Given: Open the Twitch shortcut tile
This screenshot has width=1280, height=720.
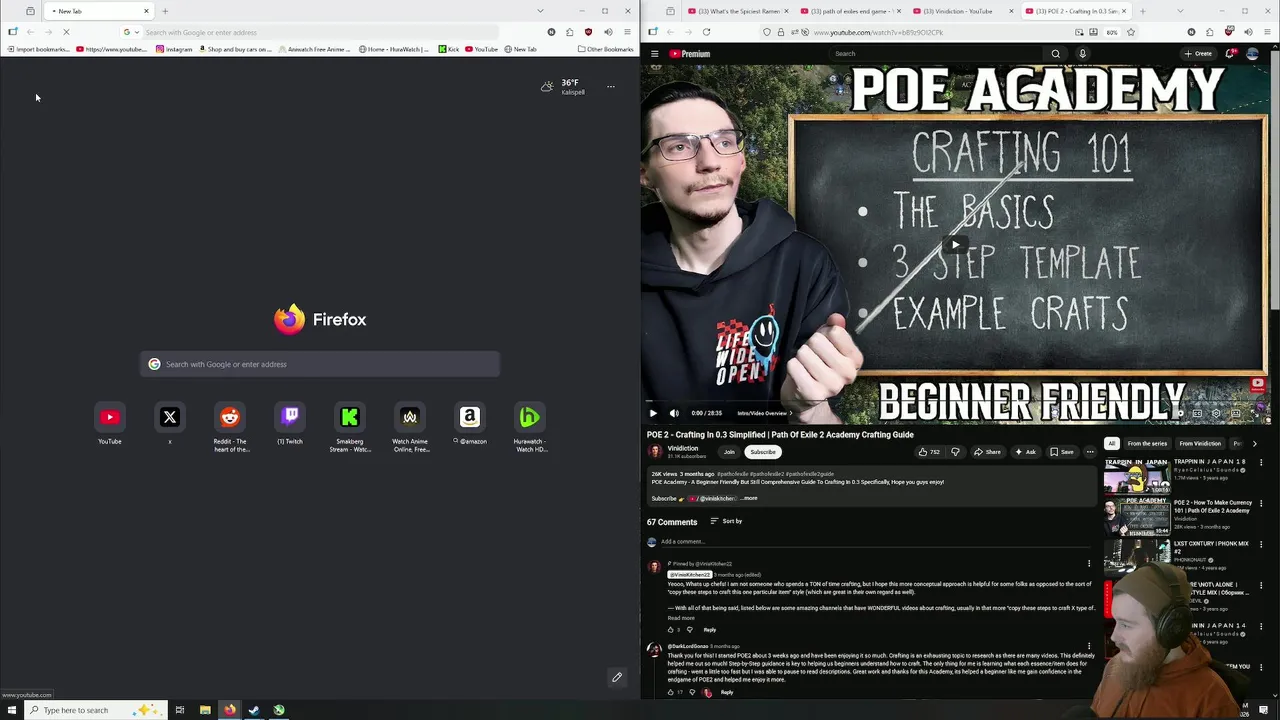Looking at the screenshot, I should click(290, 417).
